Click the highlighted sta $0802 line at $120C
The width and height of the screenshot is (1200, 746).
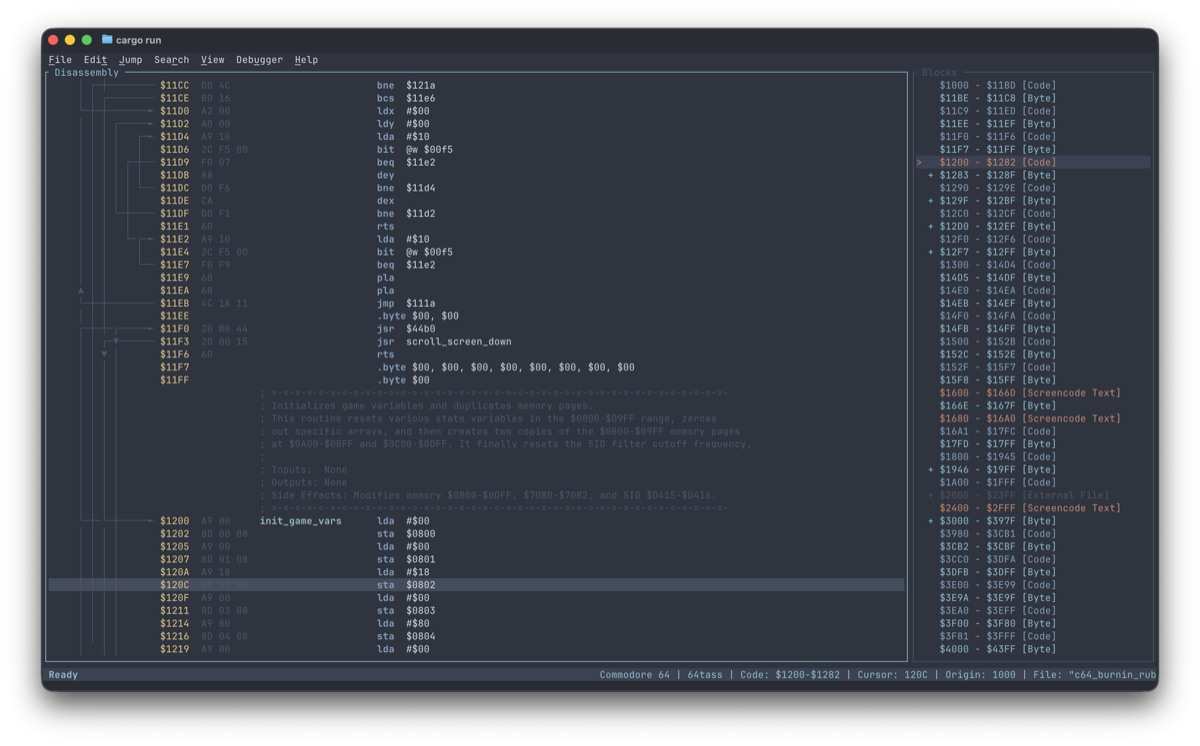tap(476, 585)
